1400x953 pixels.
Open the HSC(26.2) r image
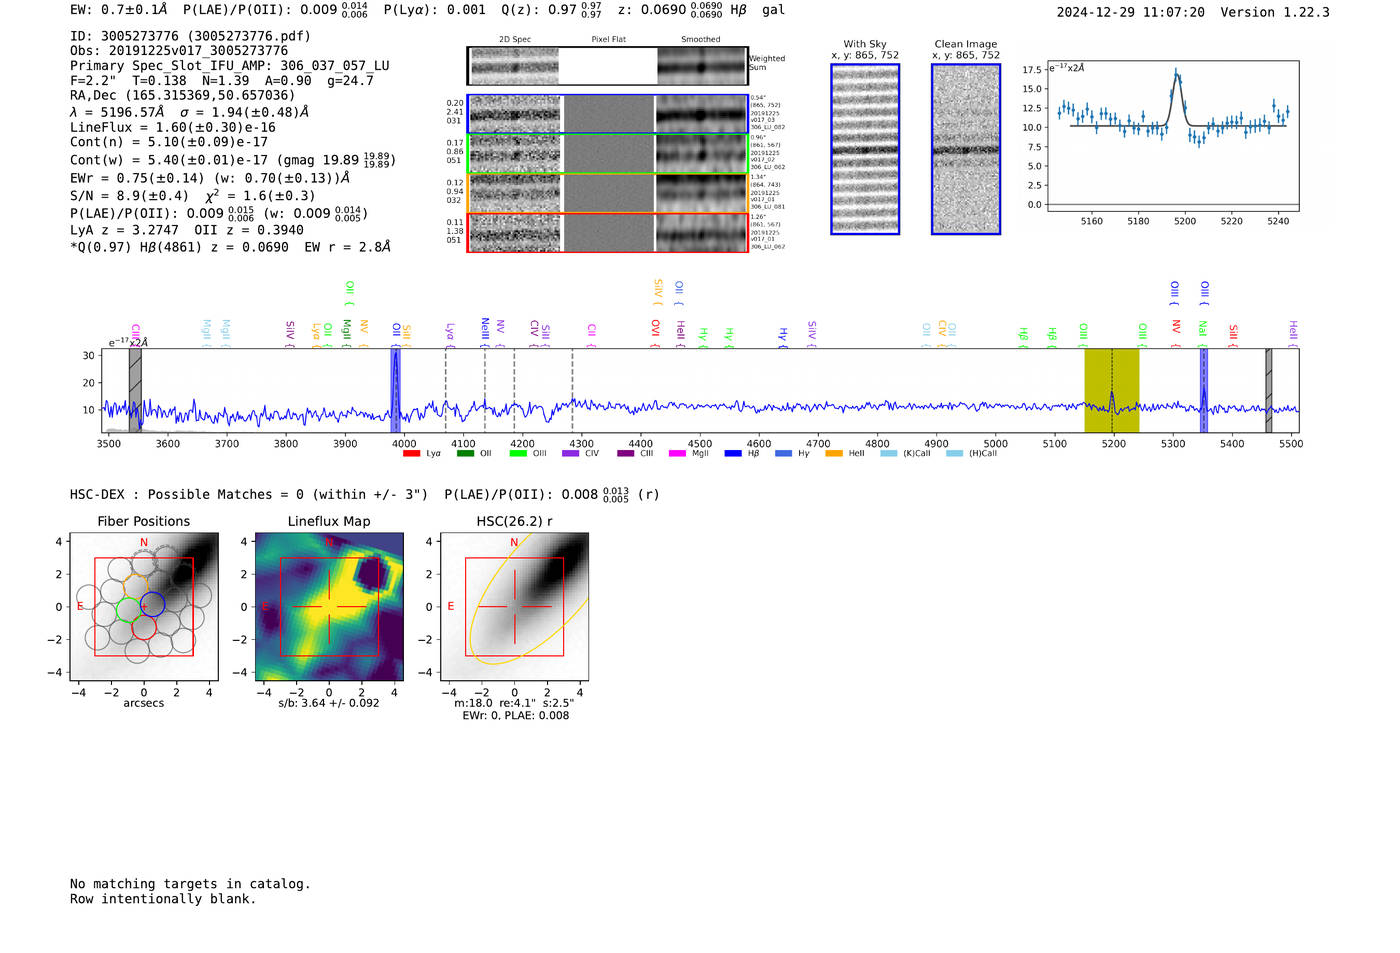tap(514, 607)
